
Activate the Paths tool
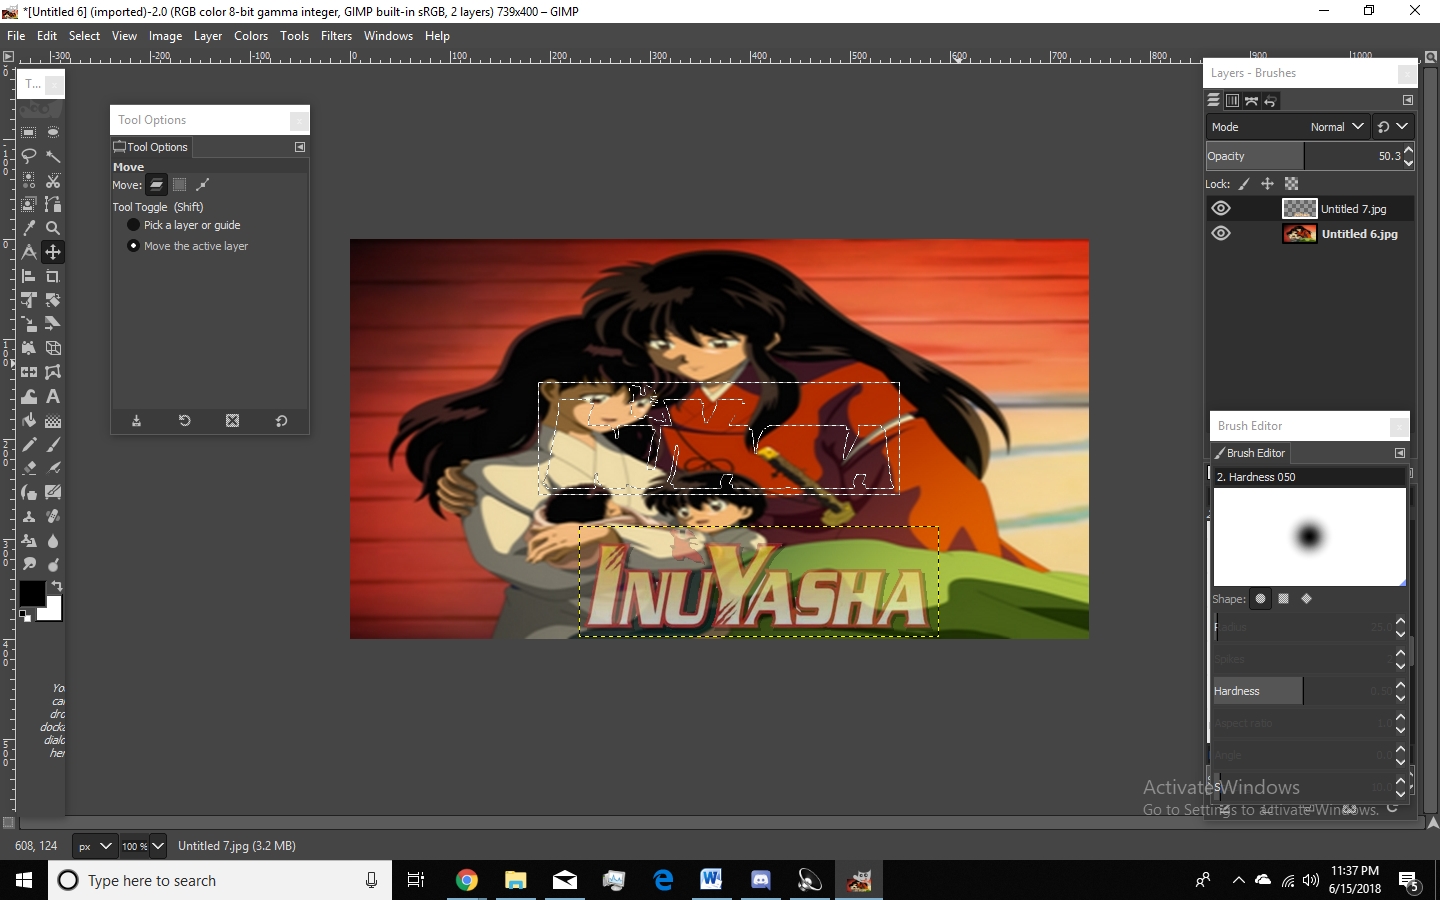point(53,204)
